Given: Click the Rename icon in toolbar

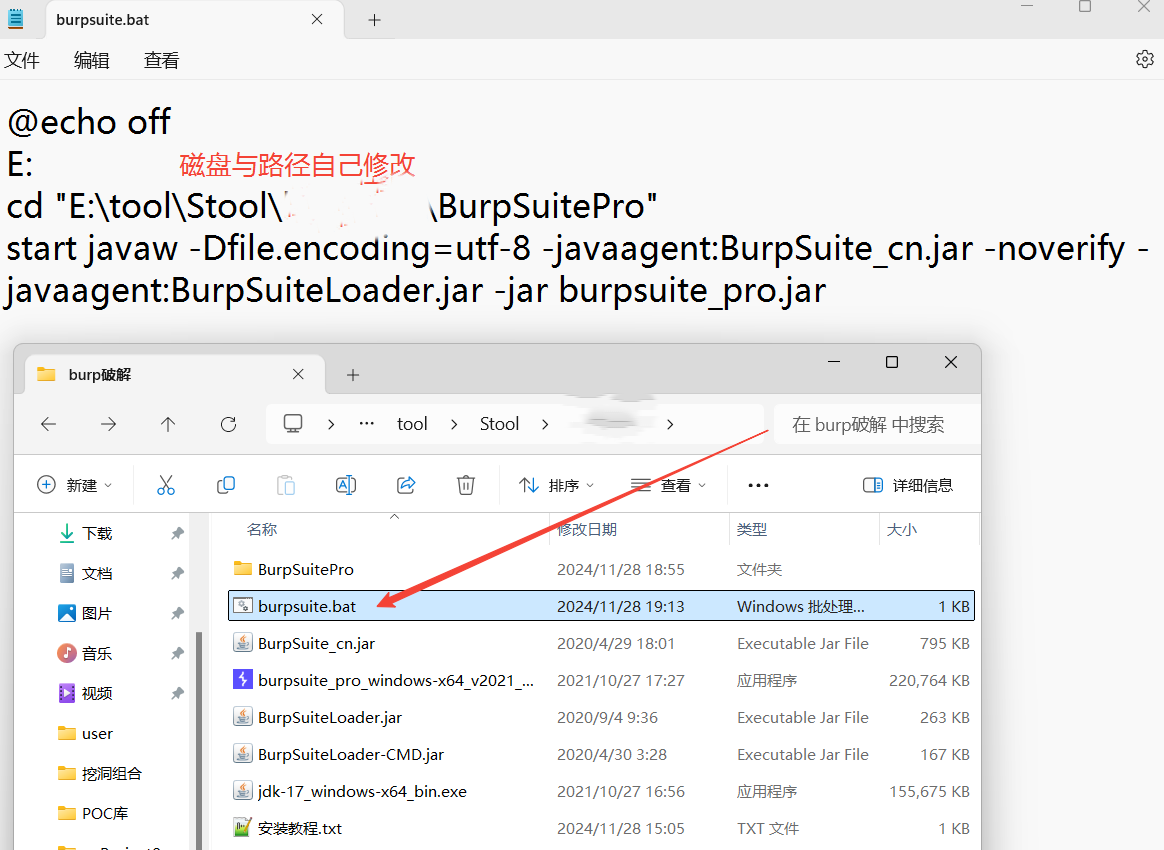Looking at the screenshot, I should 346,485.
